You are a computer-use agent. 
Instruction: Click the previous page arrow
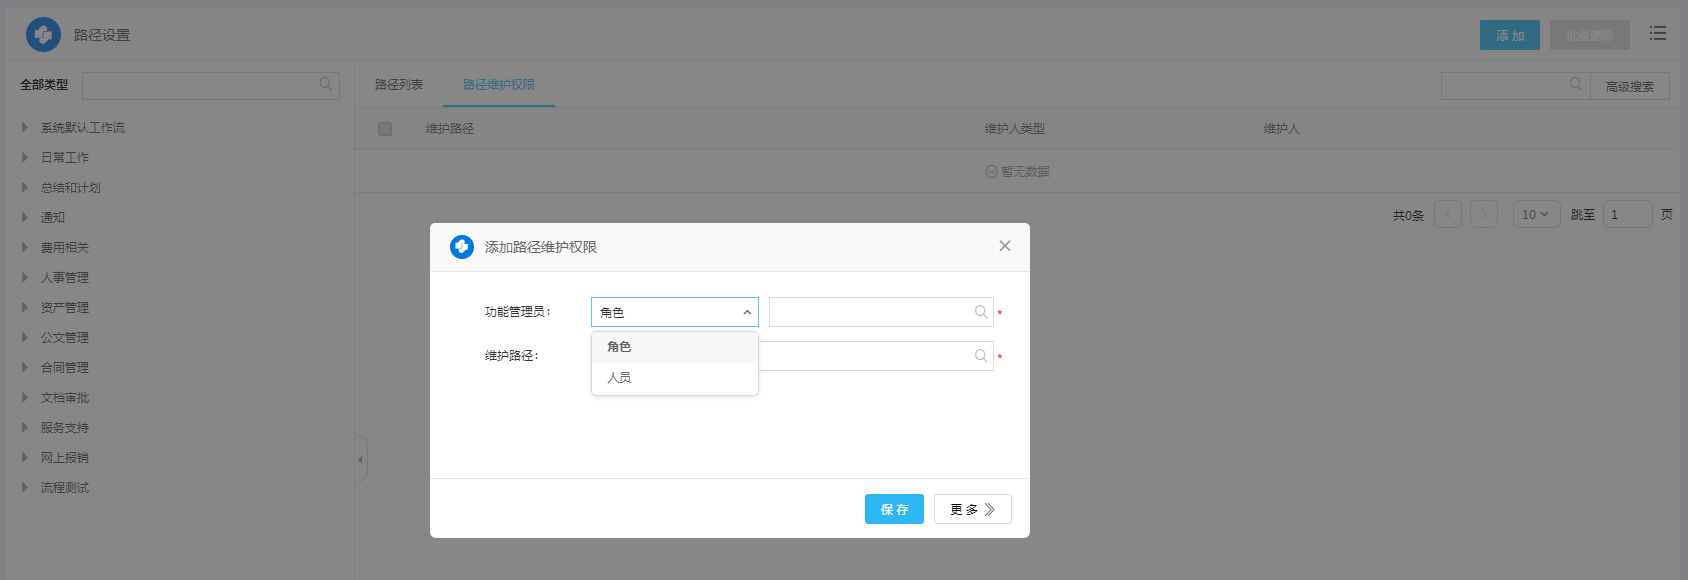point(1447,215)
